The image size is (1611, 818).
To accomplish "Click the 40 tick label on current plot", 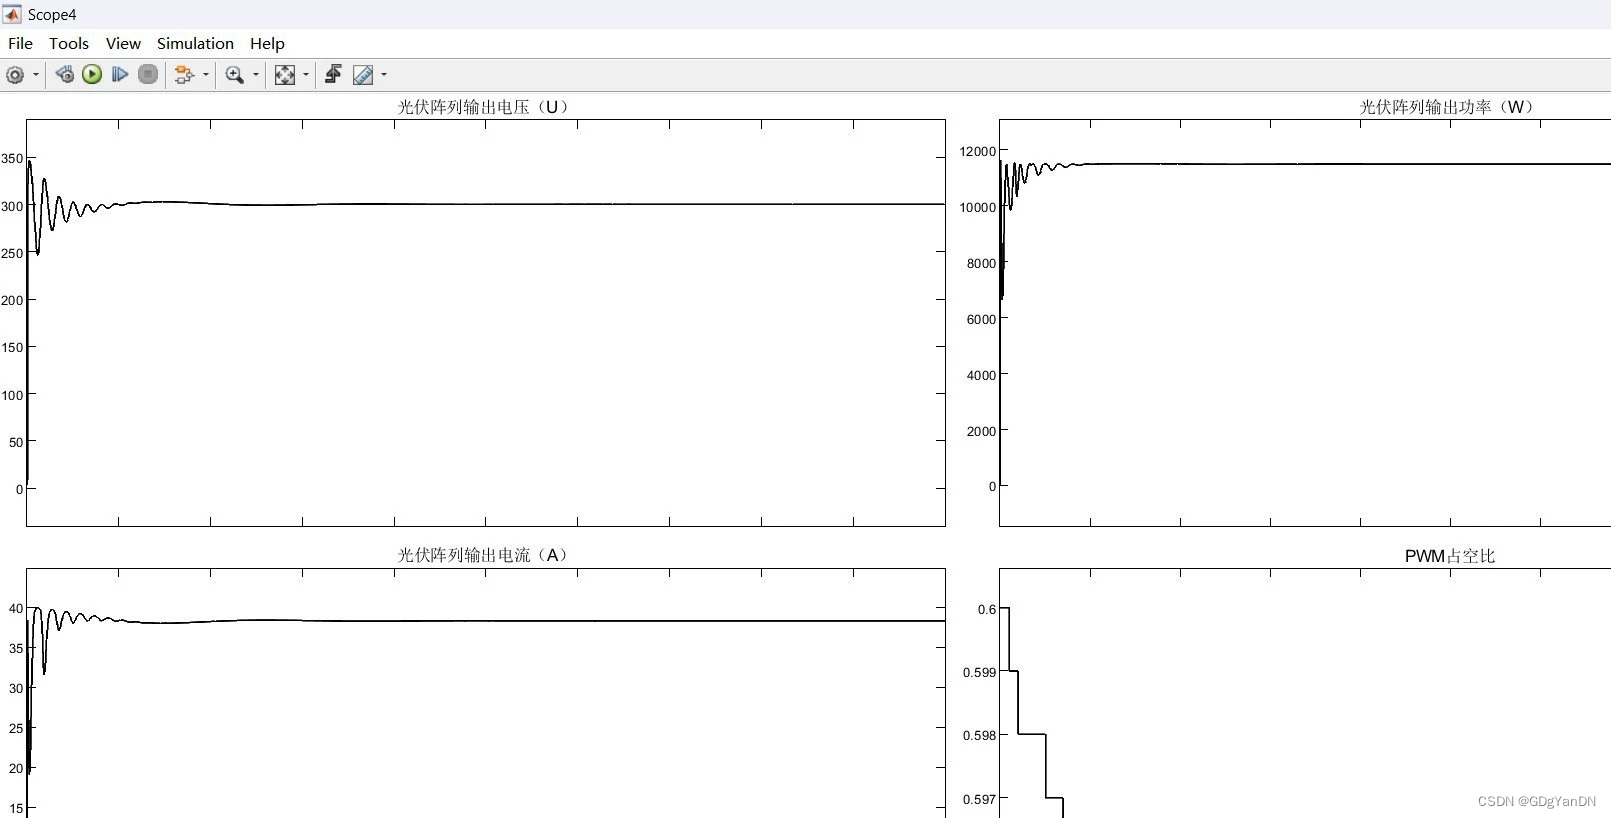I will coord(16,609).
